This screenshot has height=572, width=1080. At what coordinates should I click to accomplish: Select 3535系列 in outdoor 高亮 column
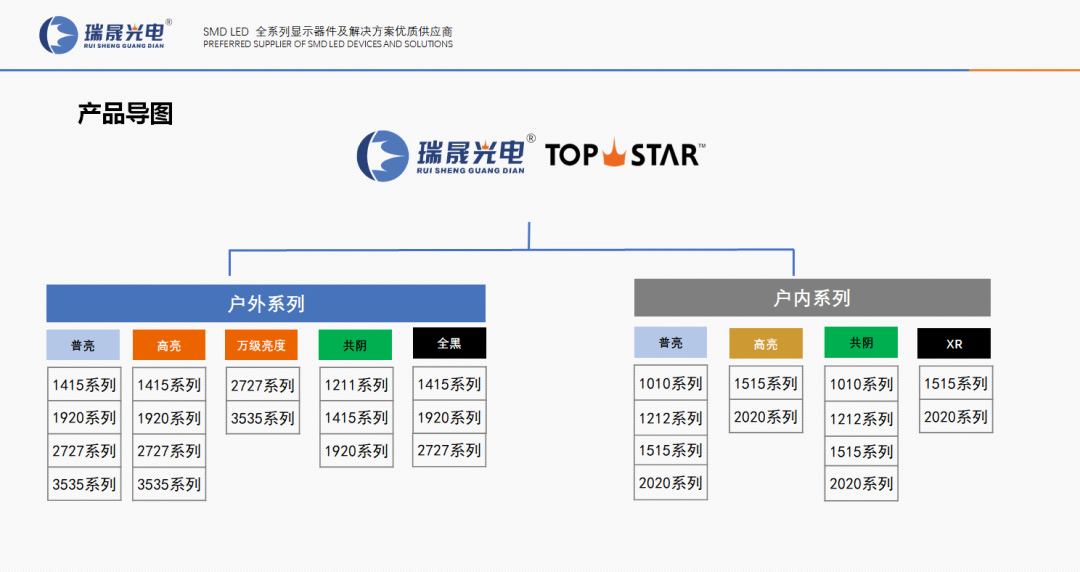pyautogui.click(x=169, y=484)
